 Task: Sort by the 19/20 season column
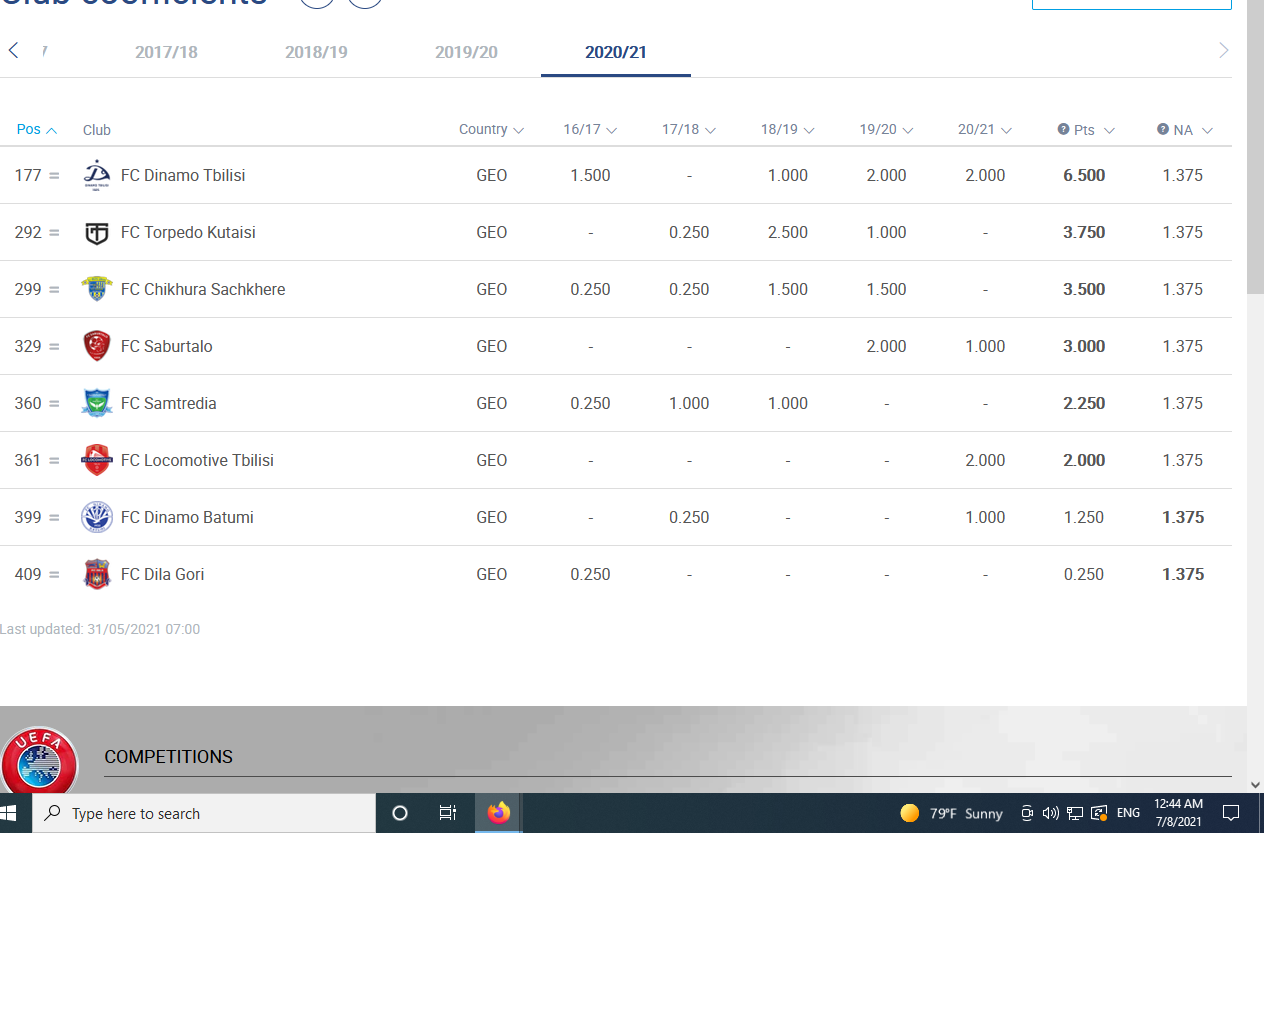887,129
